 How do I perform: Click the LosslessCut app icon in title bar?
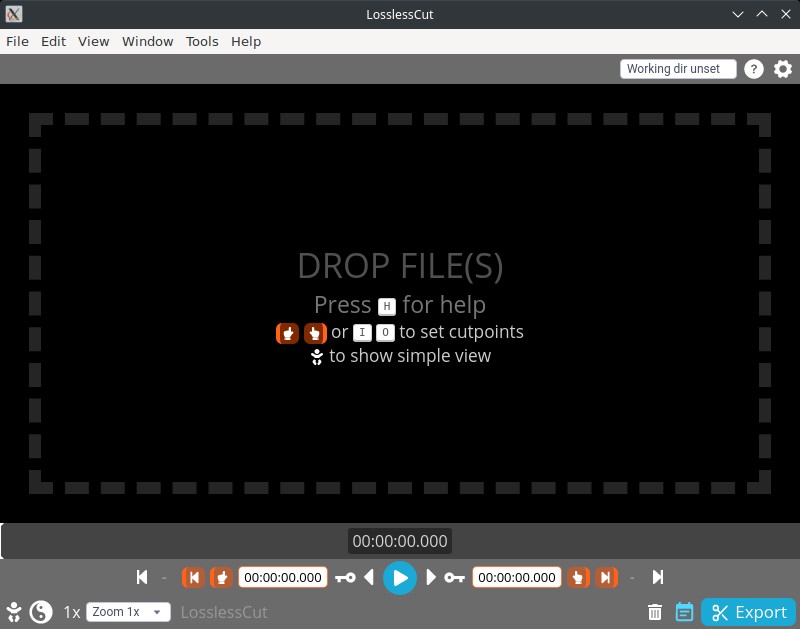click(14, 14)
